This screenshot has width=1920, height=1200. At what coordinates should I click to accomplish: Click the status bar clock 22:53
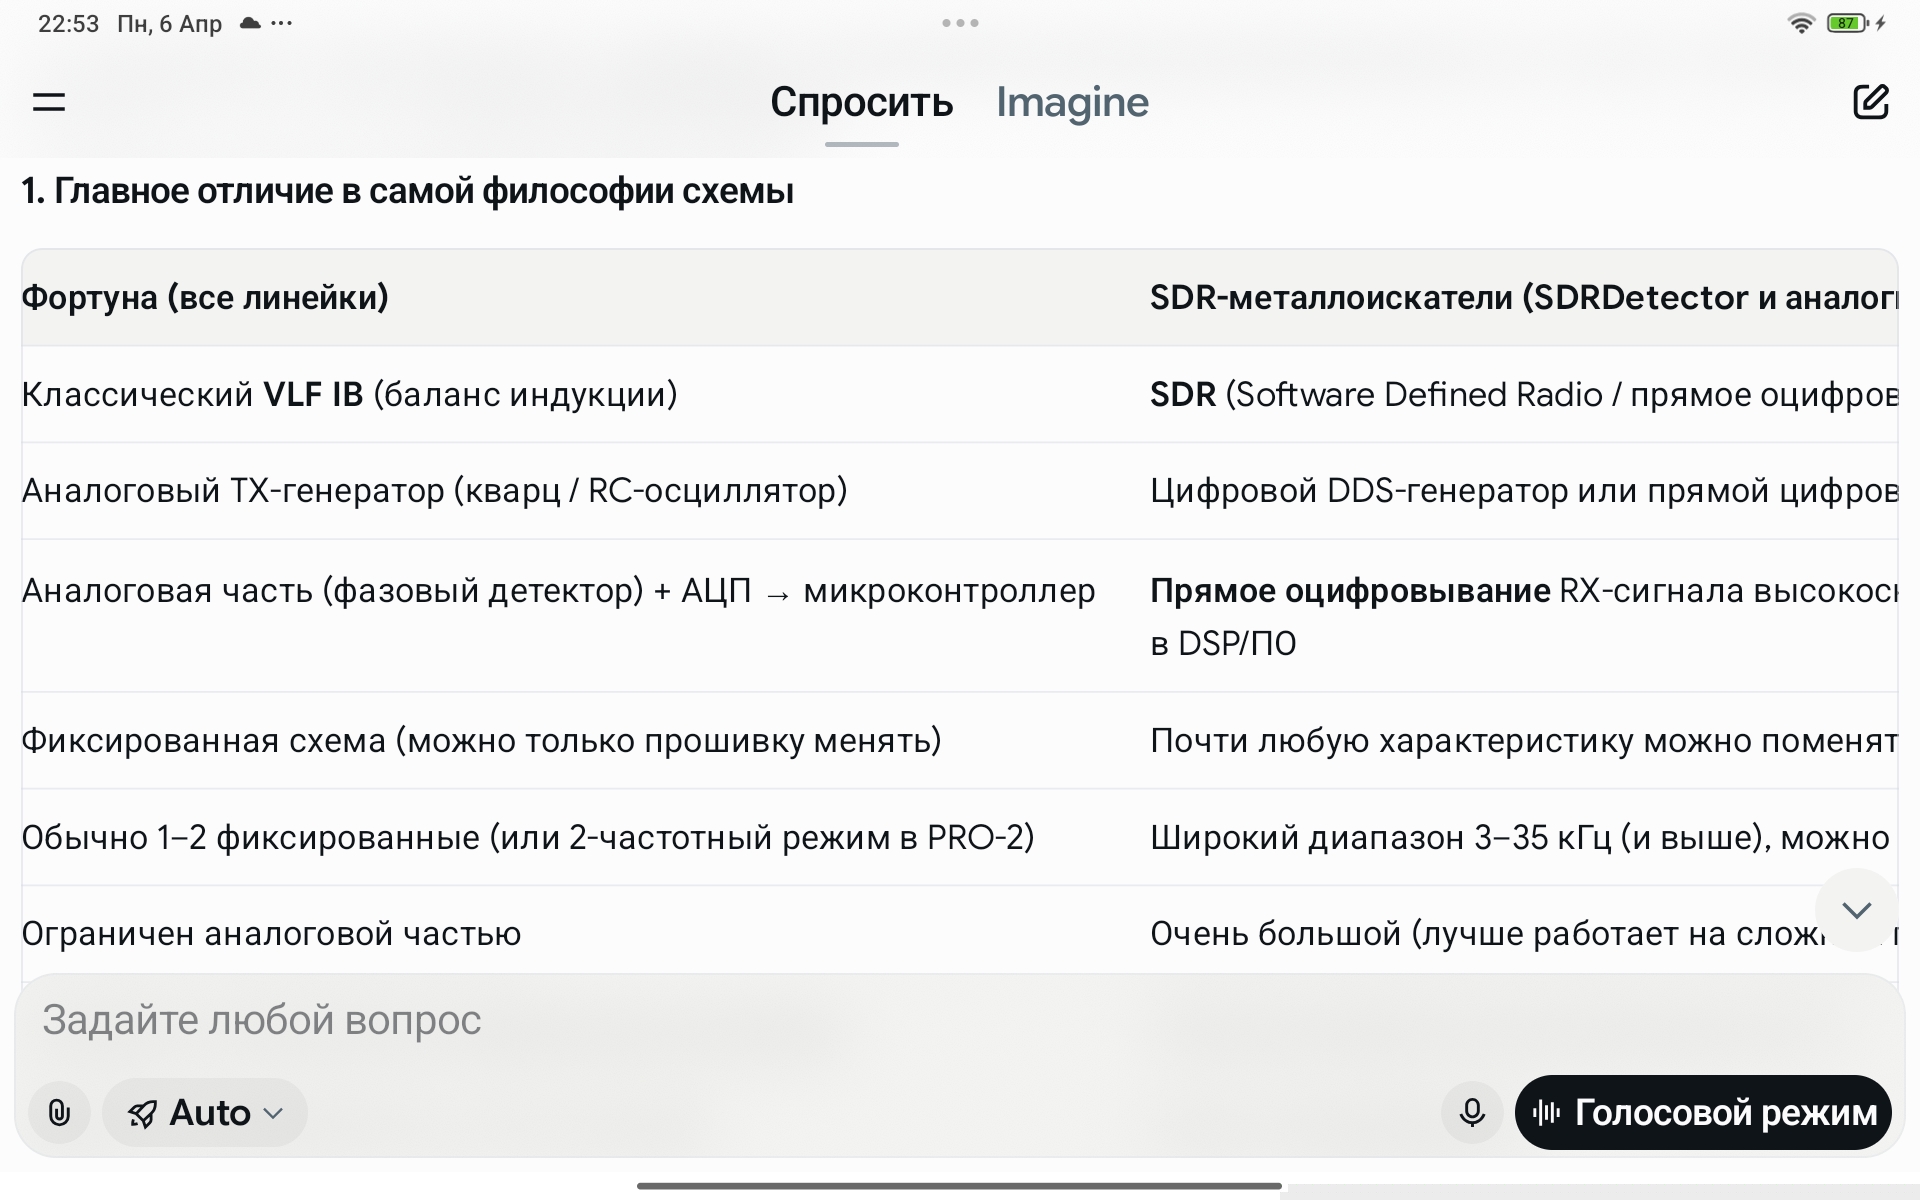(68, 23)
